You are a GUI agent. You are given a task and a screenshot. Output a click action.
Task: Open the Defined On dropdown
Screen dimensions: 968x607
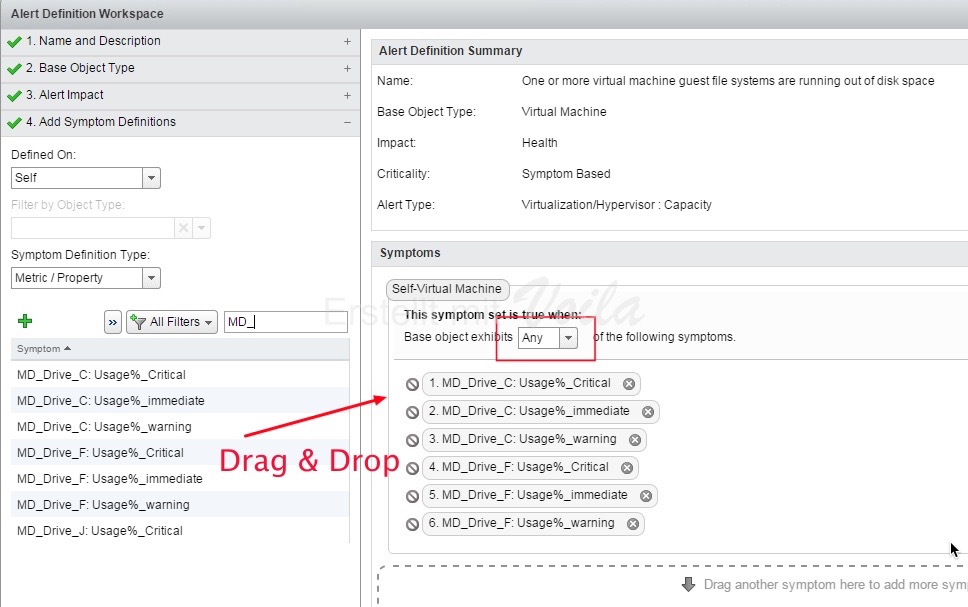coord(151,178)
